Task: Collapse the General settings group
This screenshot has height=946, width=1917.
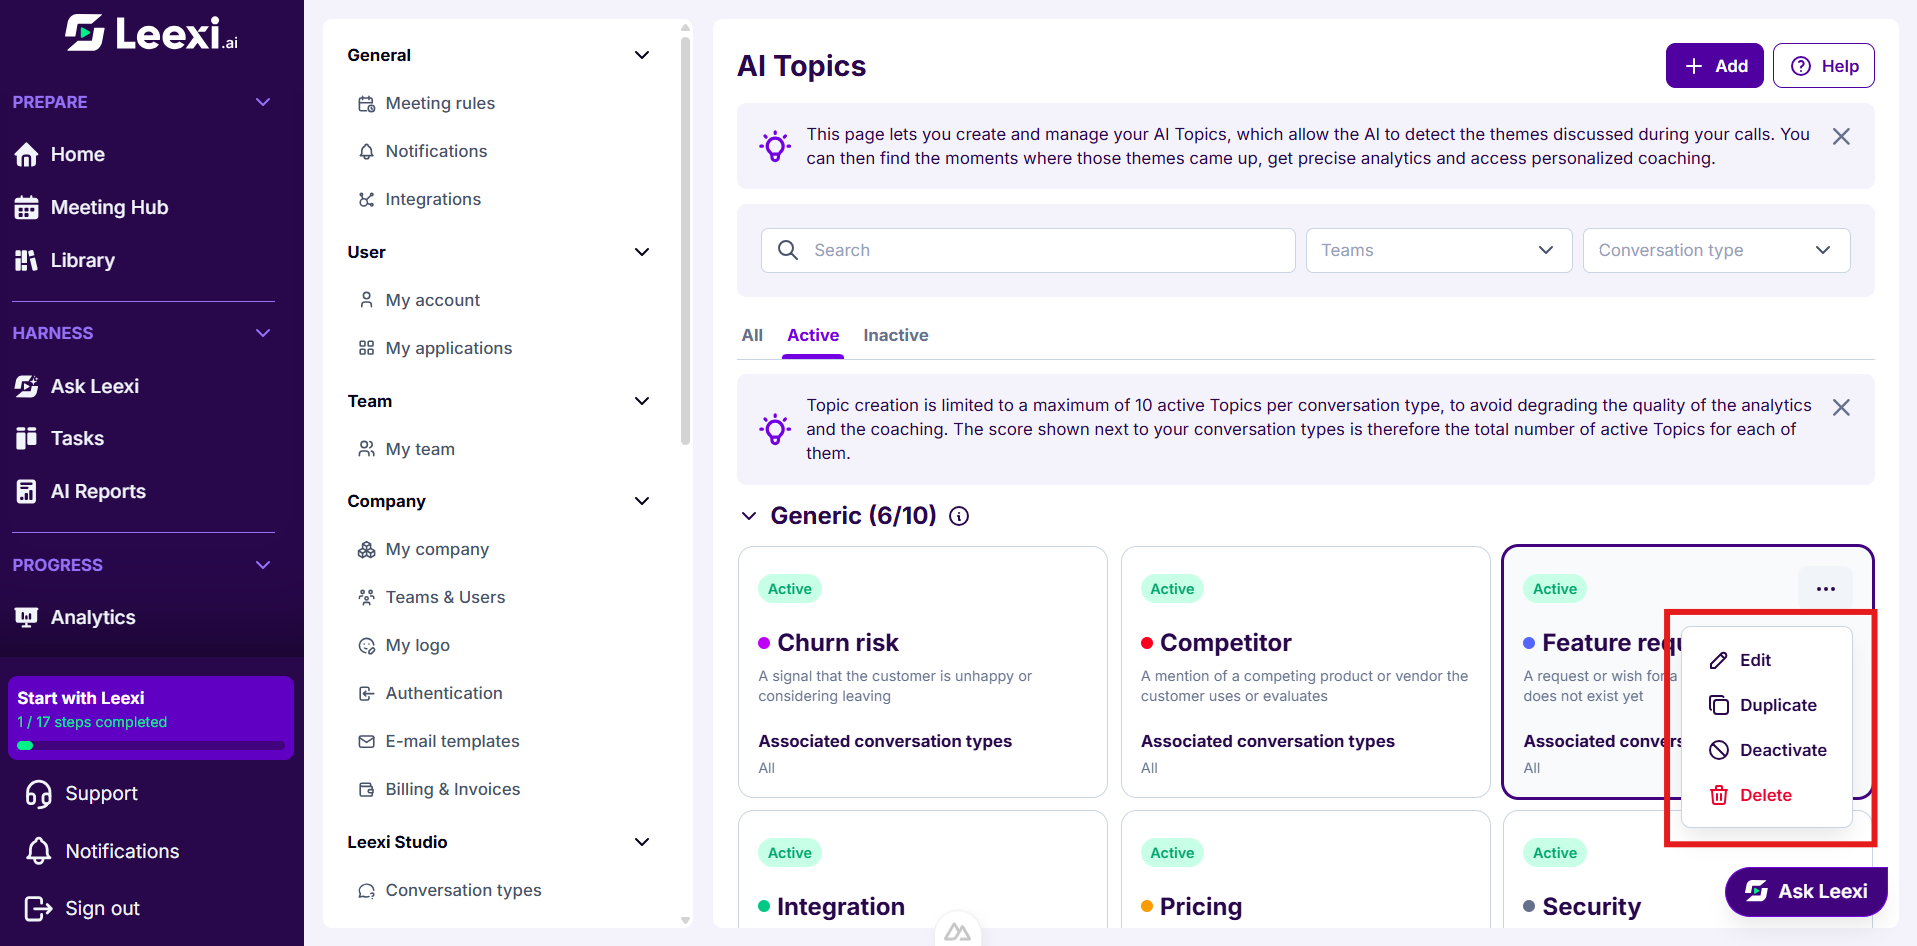Action: coord(642,55)
